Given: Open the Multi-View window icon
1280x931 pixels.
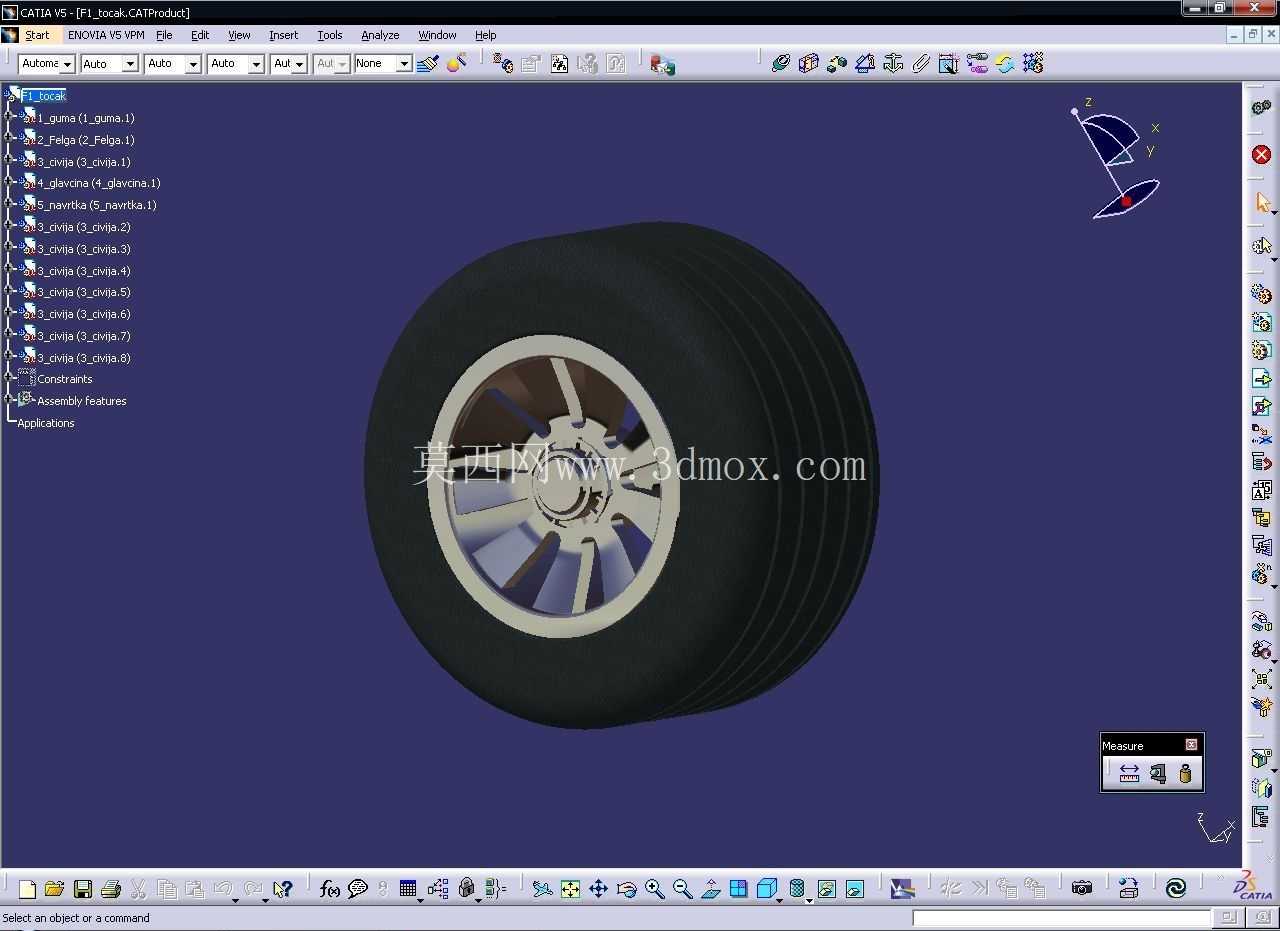Looking at the screenshot, I should (x=739, y=889).
